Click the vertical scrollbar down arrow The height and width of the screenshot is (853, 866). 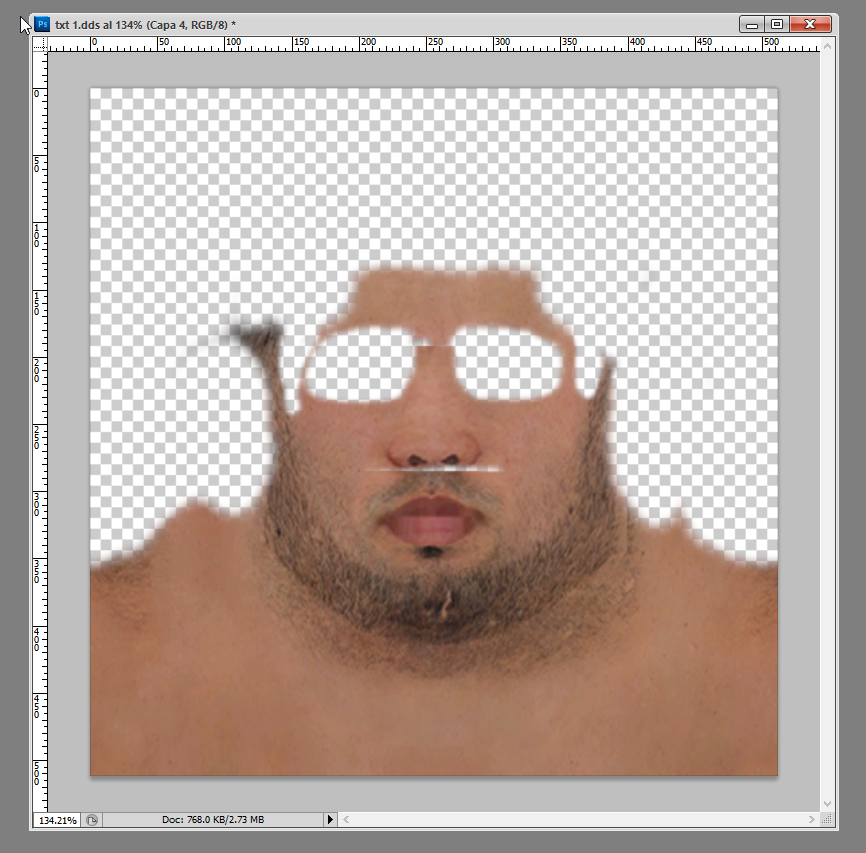[x=827, y=804]
